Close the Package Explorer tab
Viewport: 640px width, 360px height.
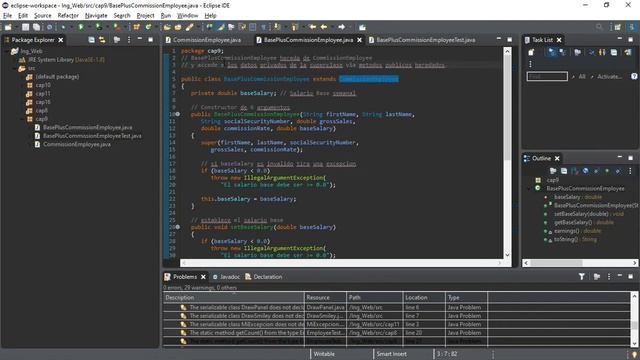click(61, 40)
